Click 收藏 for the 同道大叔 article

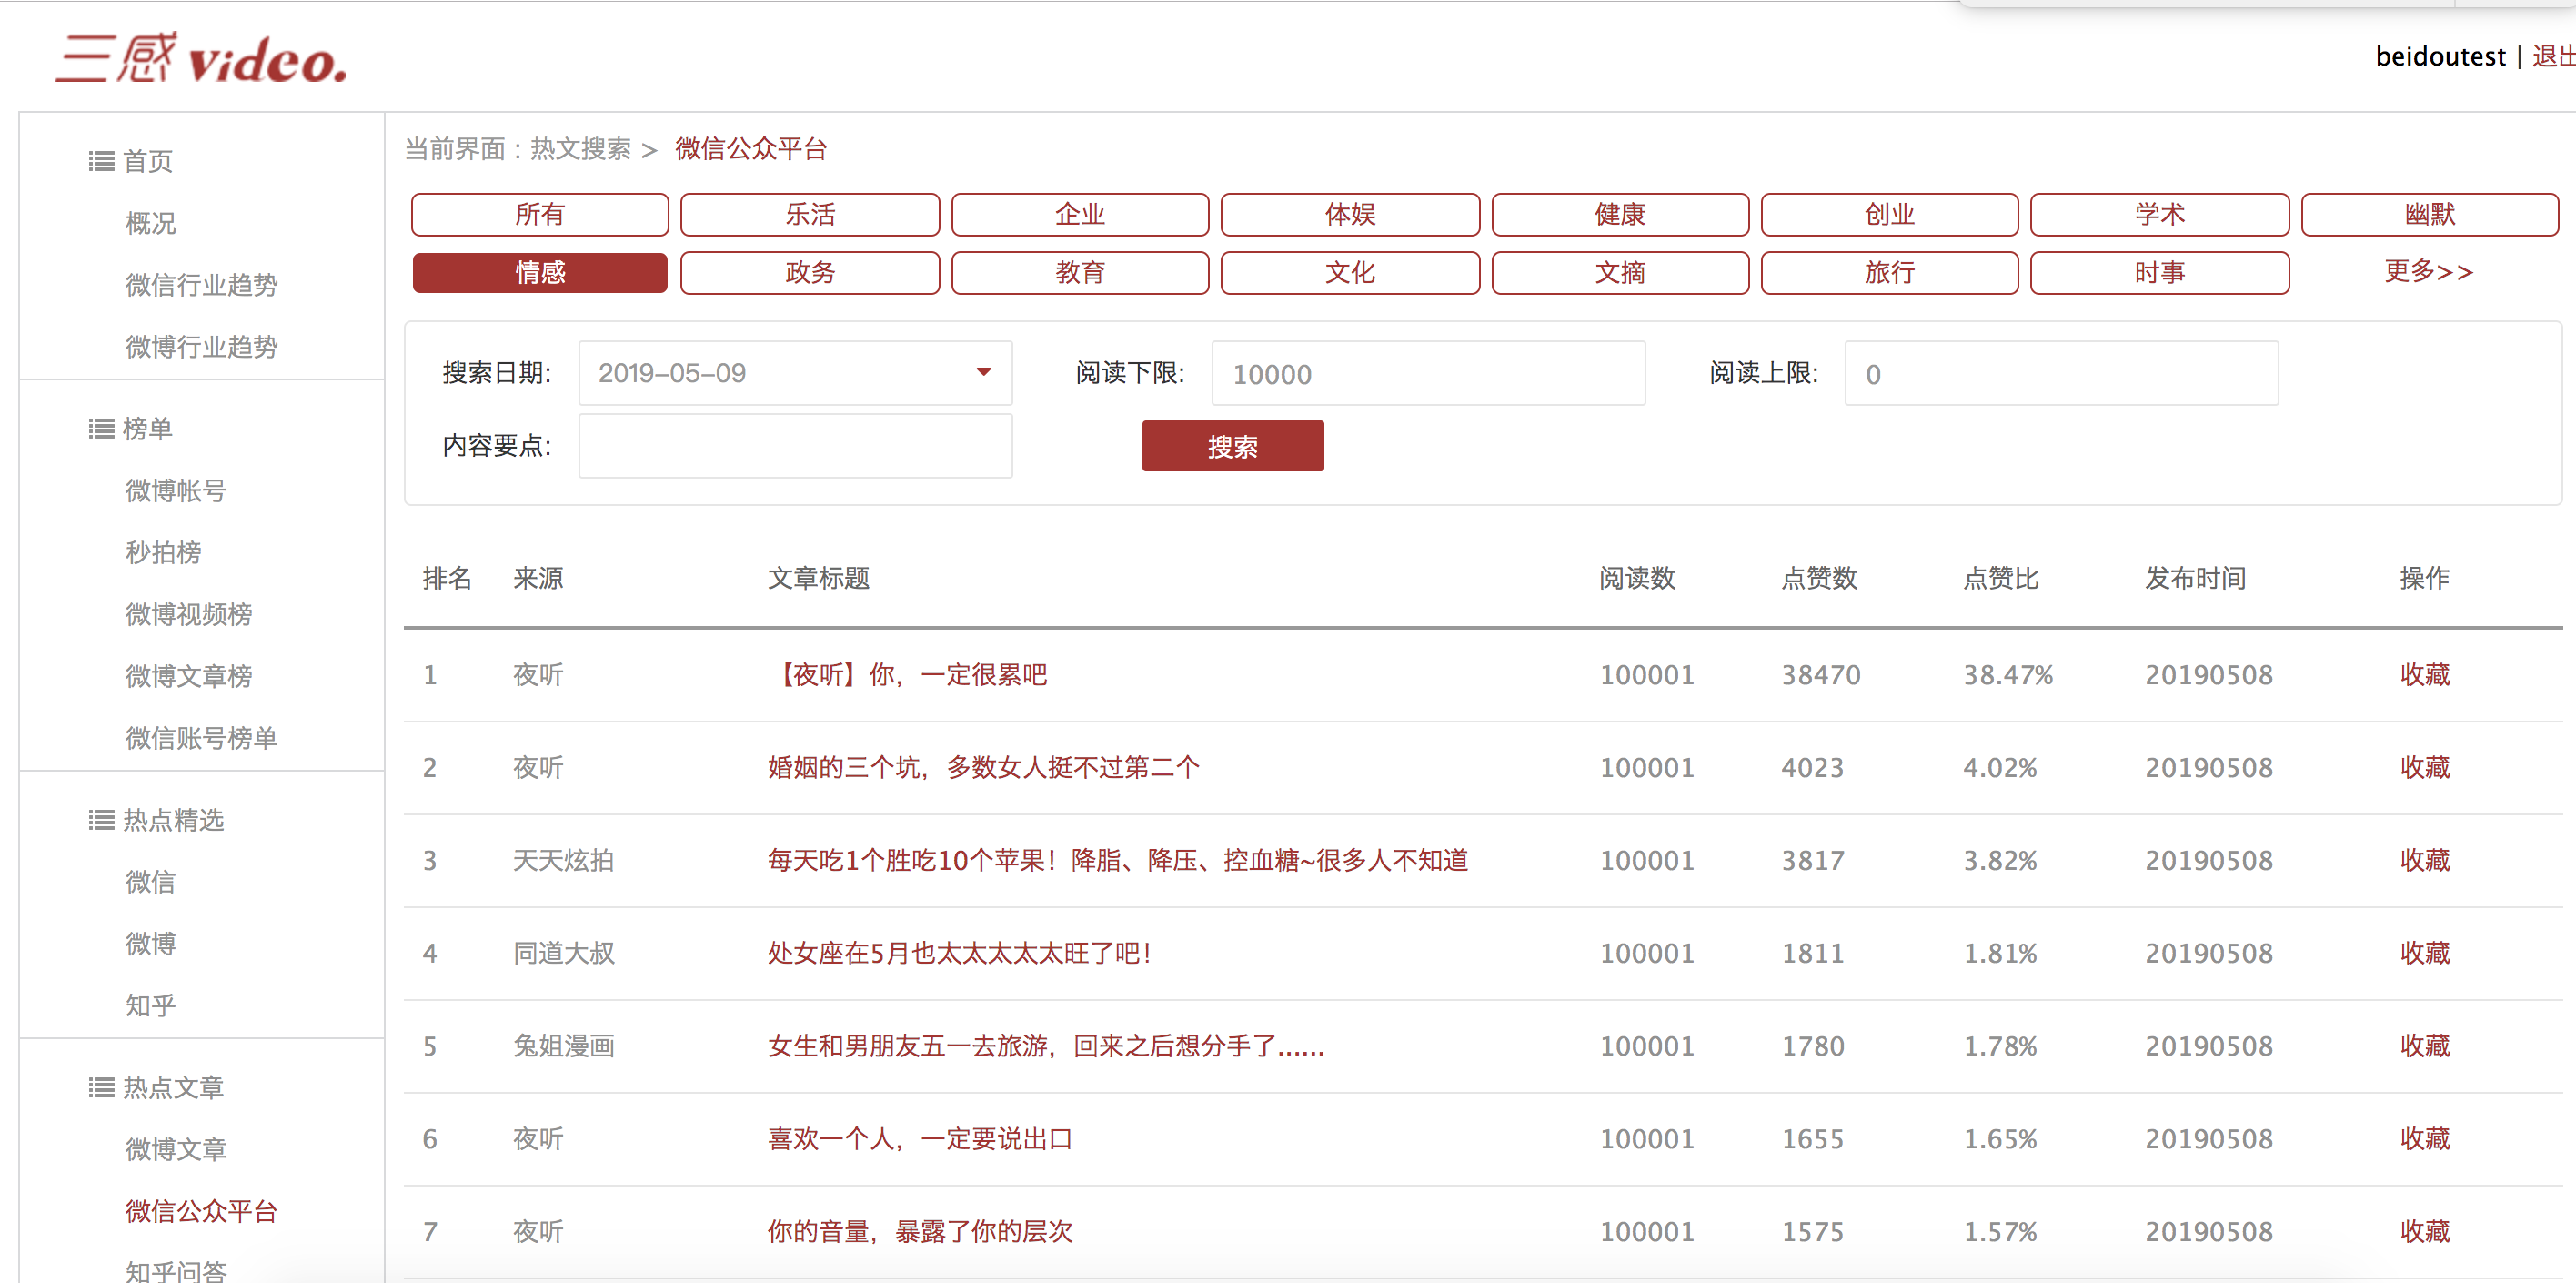pyautogui.click(x=2424, y=953)
